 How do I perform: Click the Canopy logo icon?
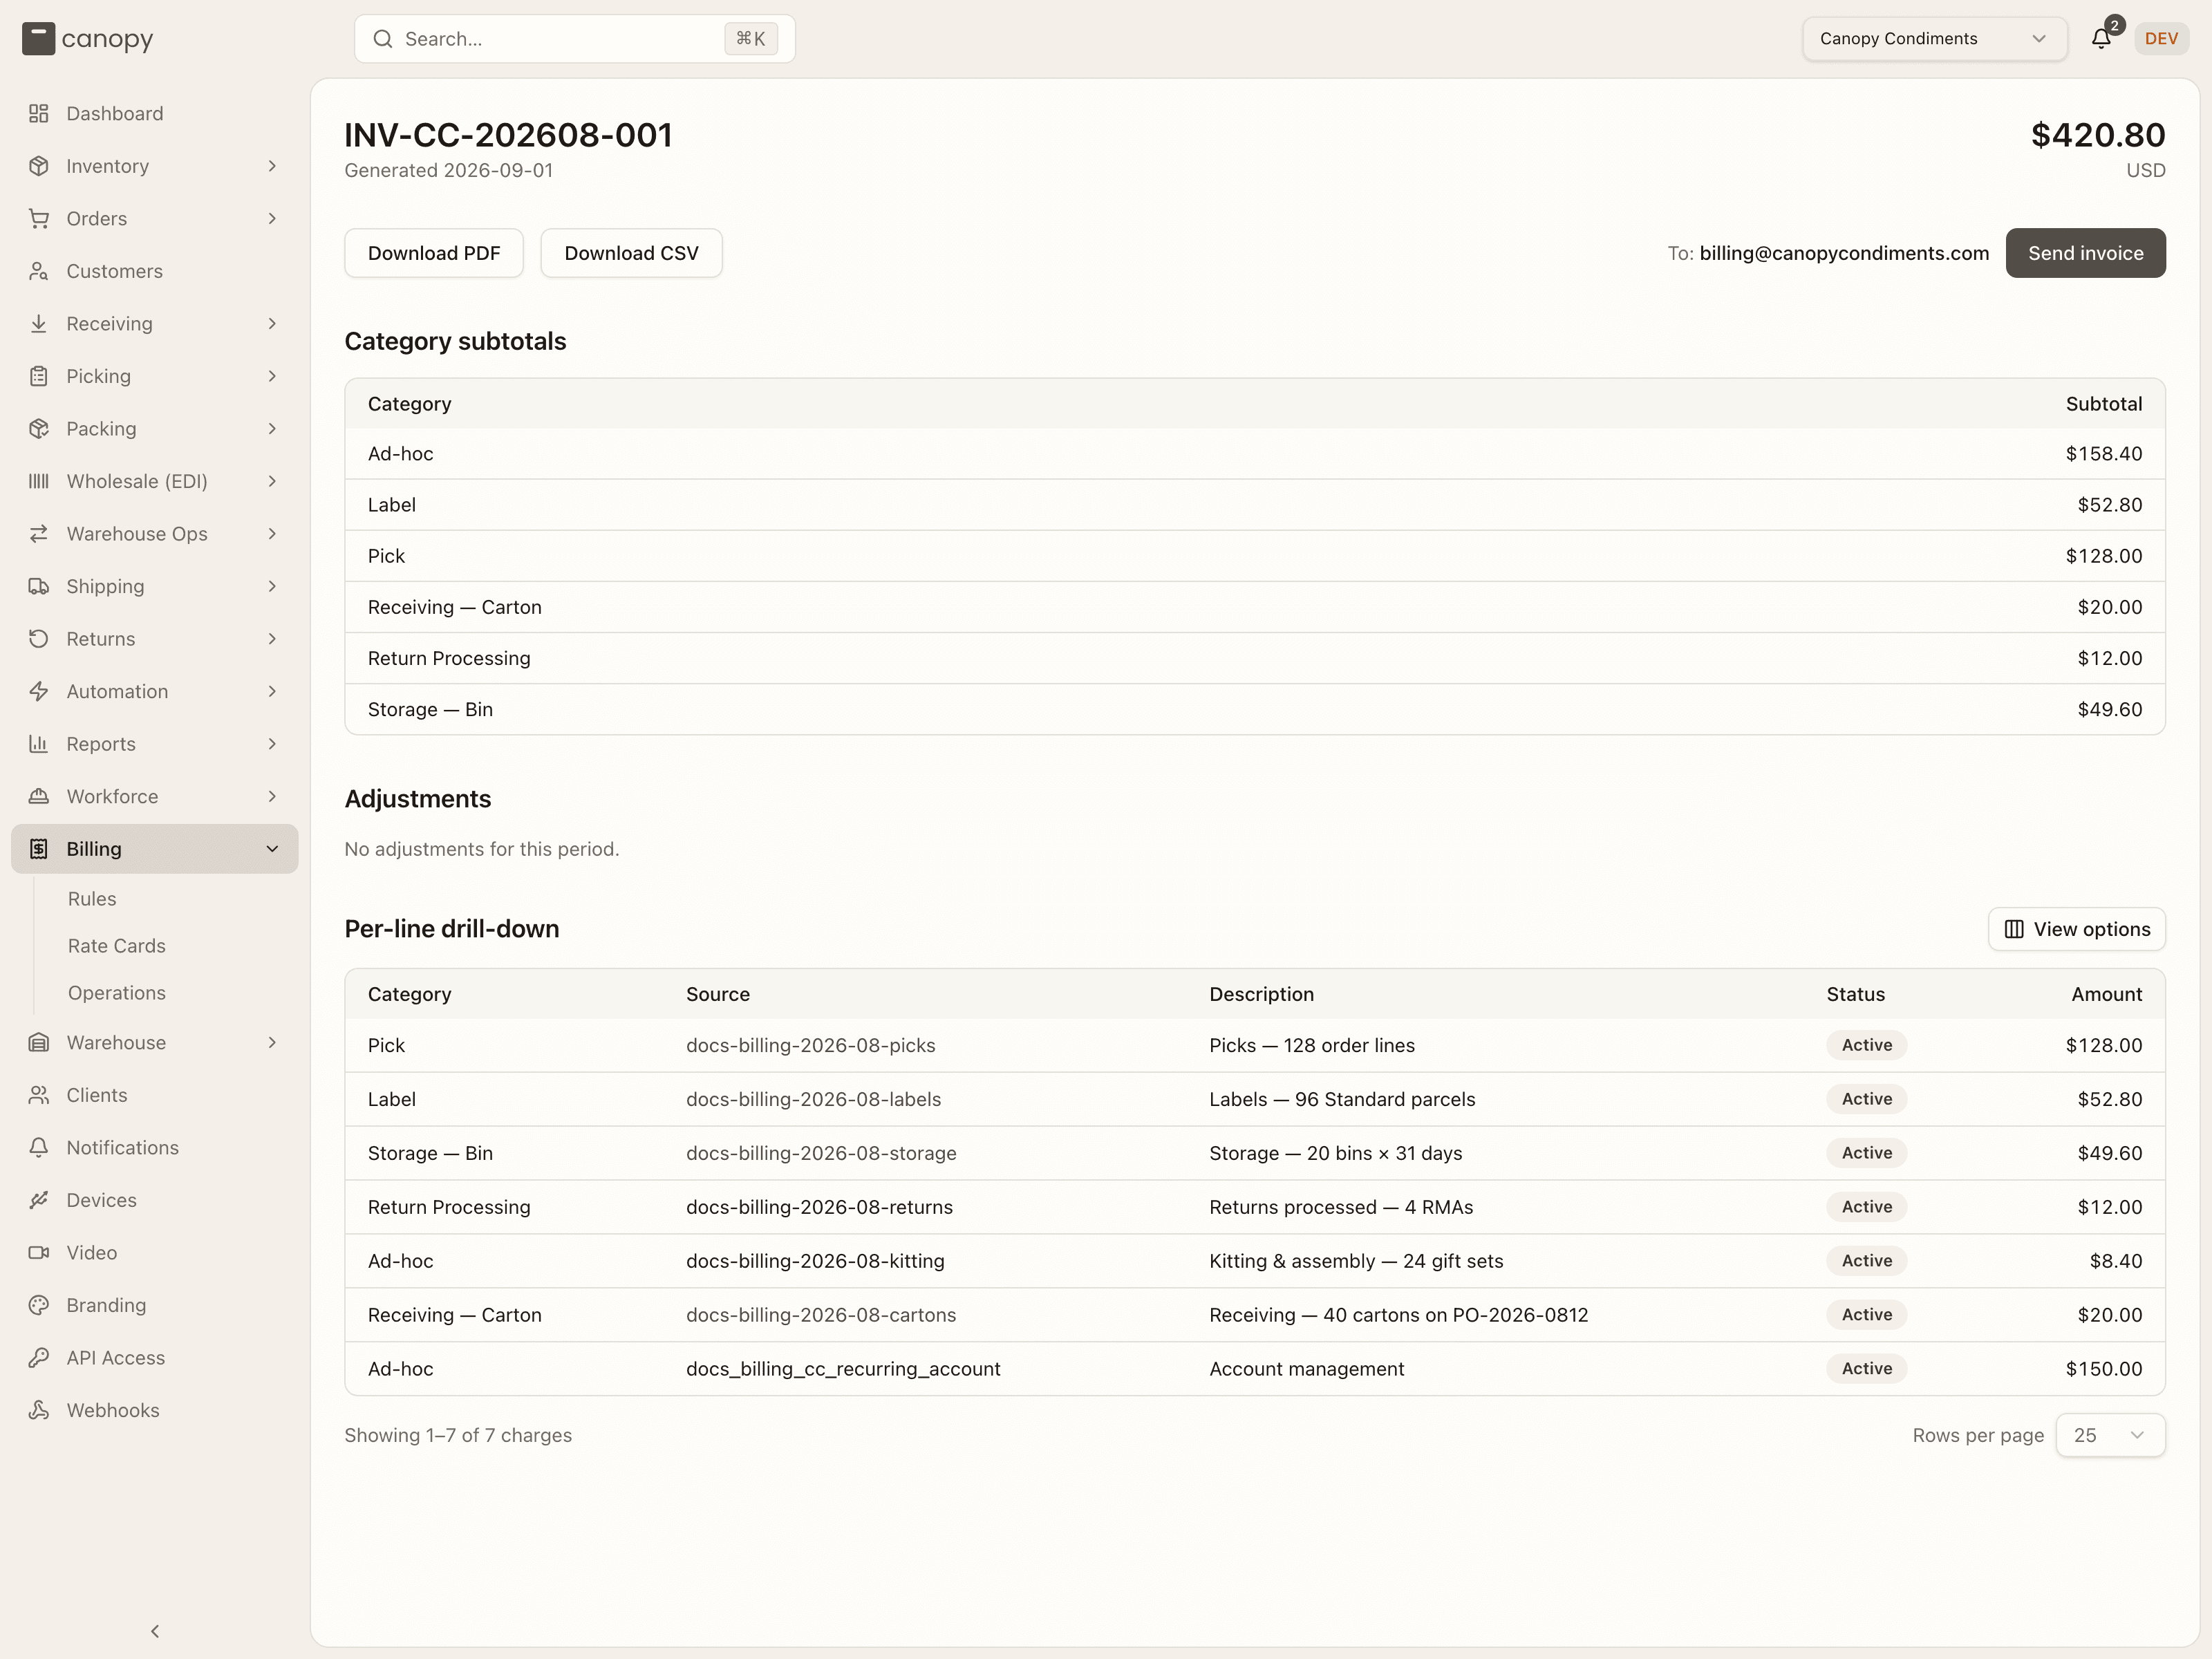click(38, 39)
